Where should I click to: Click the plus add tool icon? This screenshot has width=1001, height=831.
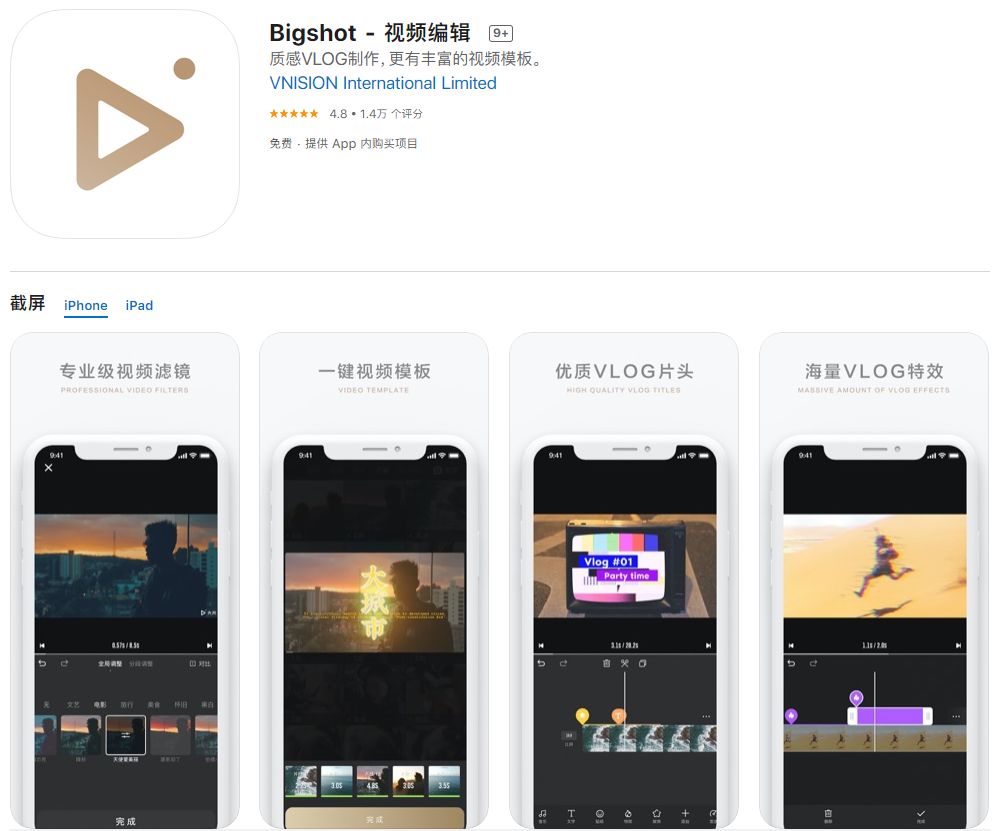tap(685, 815)
